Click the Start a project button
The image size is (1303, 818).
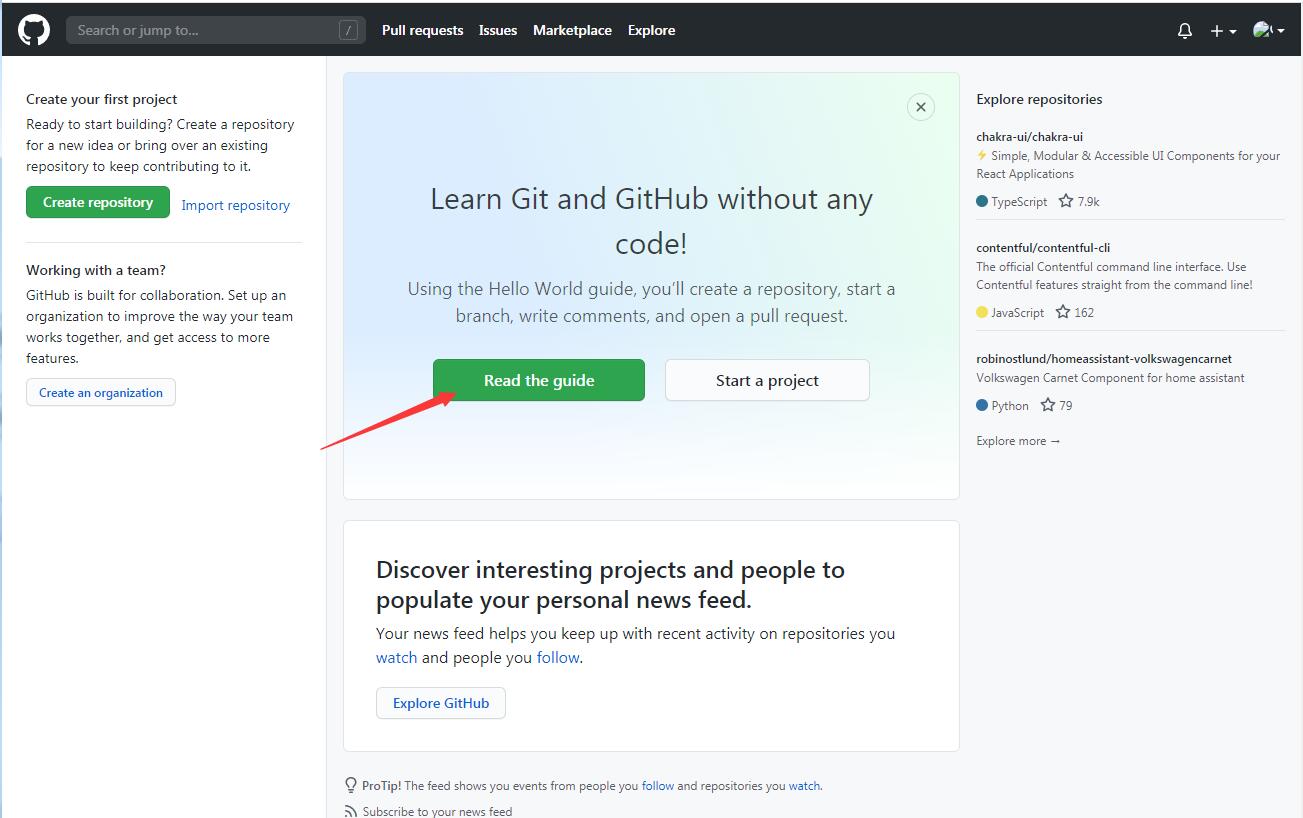(767, 380)
